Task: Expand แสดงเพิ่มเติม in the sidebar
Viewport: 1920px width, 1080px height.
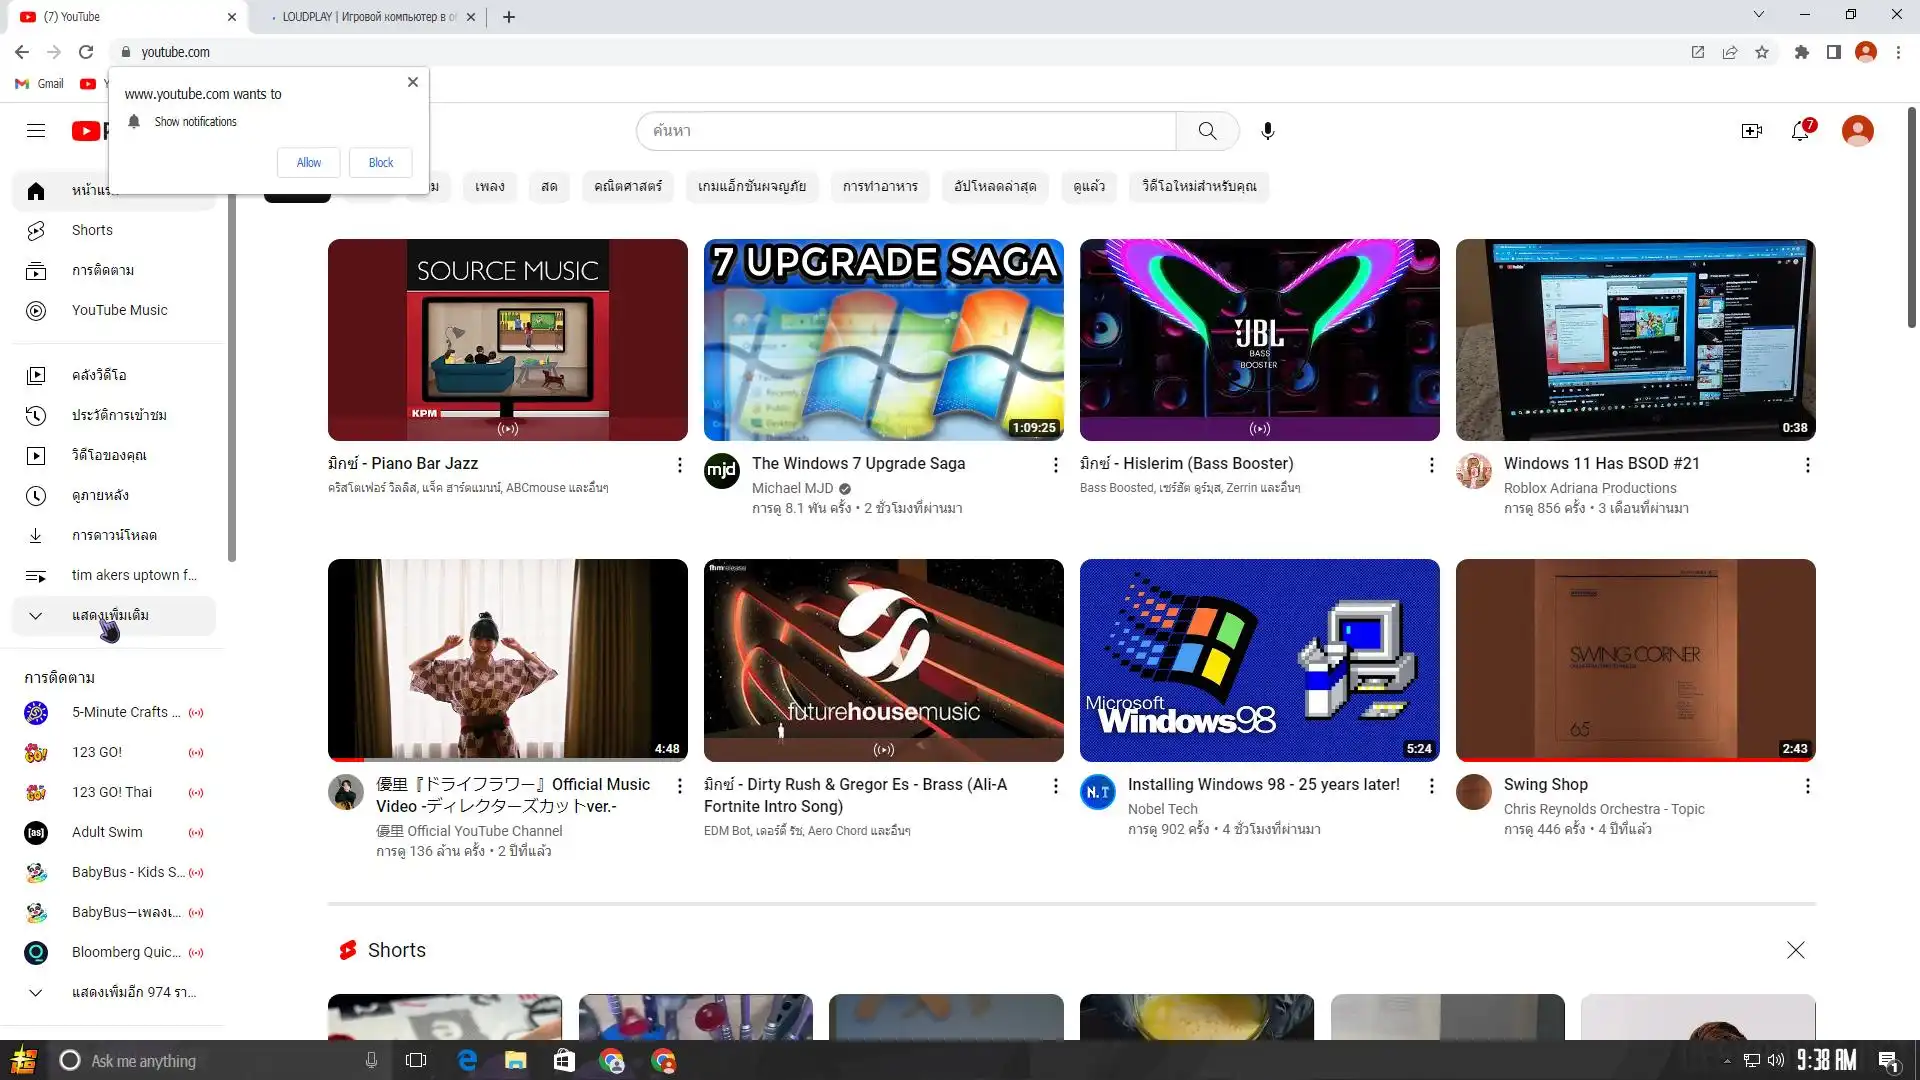Action: [110, 615]
